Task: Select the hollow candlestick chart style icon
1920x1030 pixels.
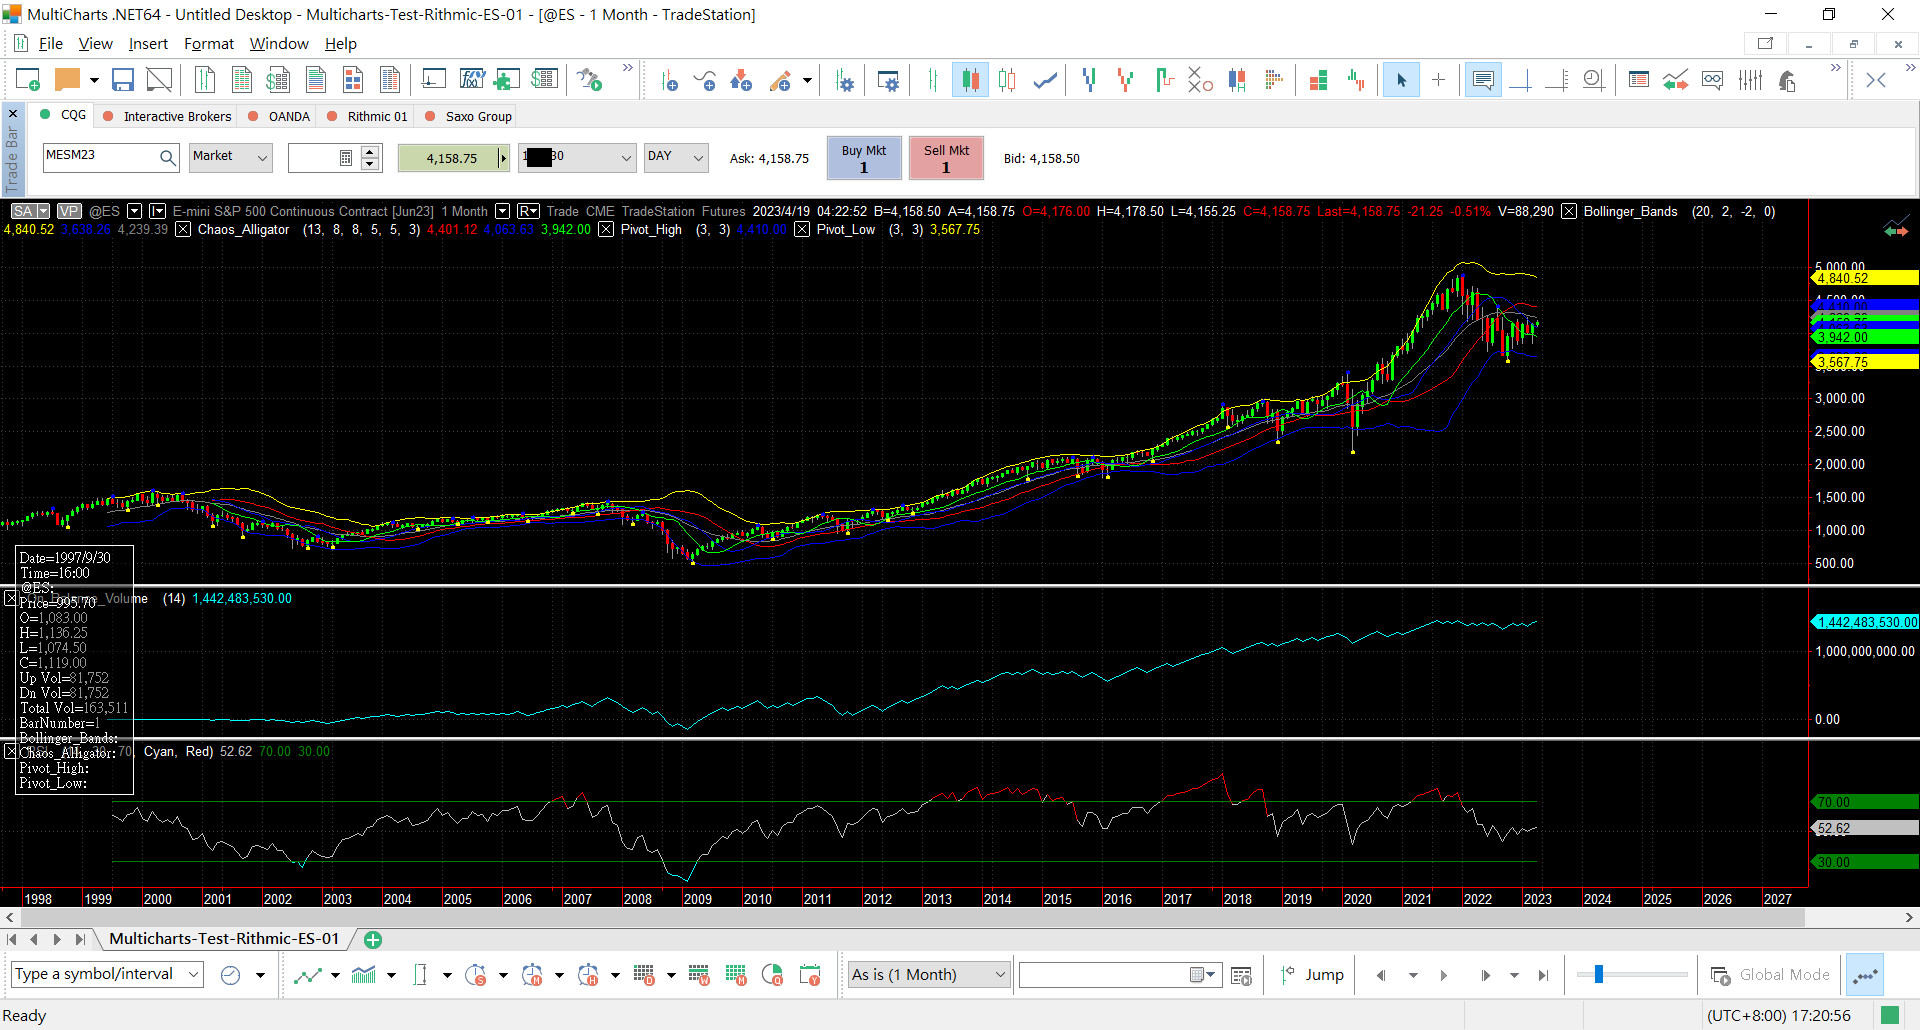Action: click(1007, 80)
